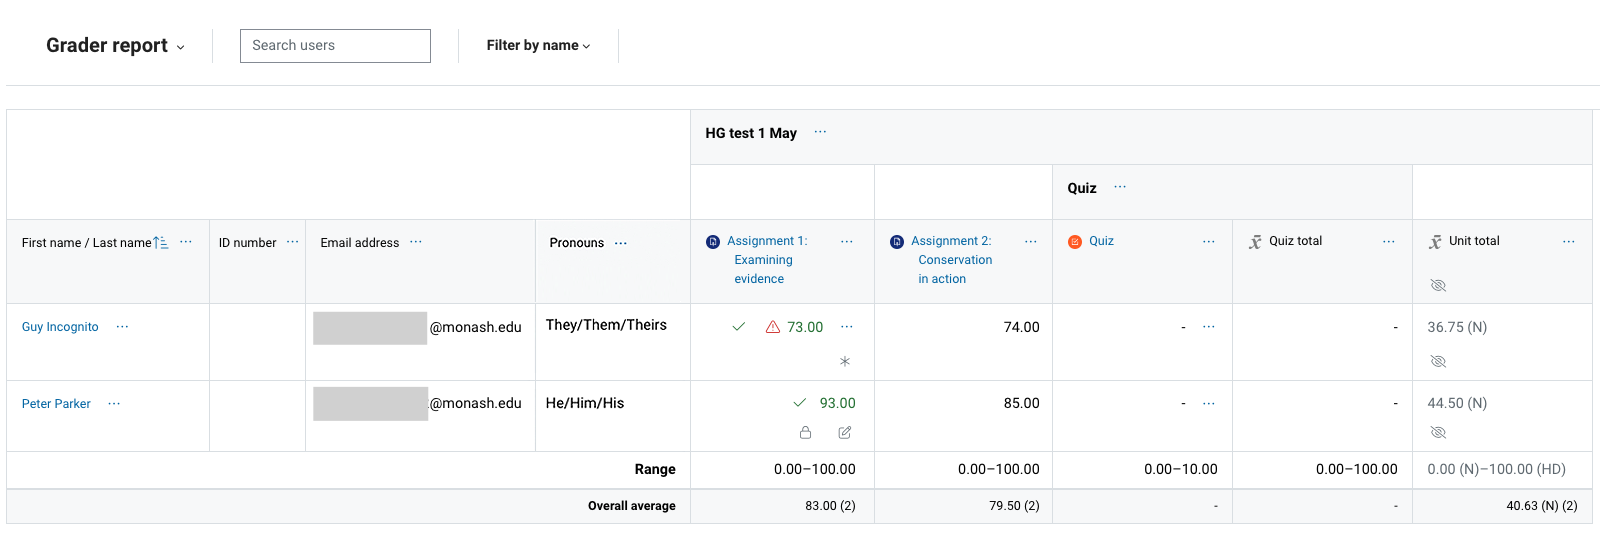The image size is (1600, 533).
Task: Click the Assignment 1 assignment icon
Action: click(x=713, y=242)
